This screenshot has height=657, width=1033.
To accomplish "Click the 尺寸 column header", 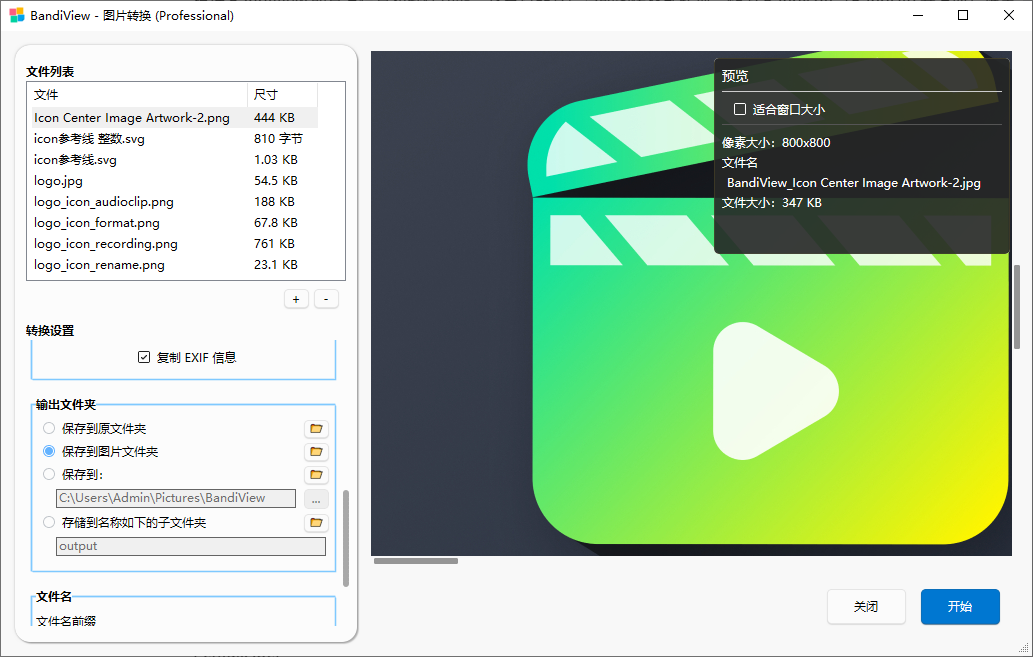I will [282, 95].
